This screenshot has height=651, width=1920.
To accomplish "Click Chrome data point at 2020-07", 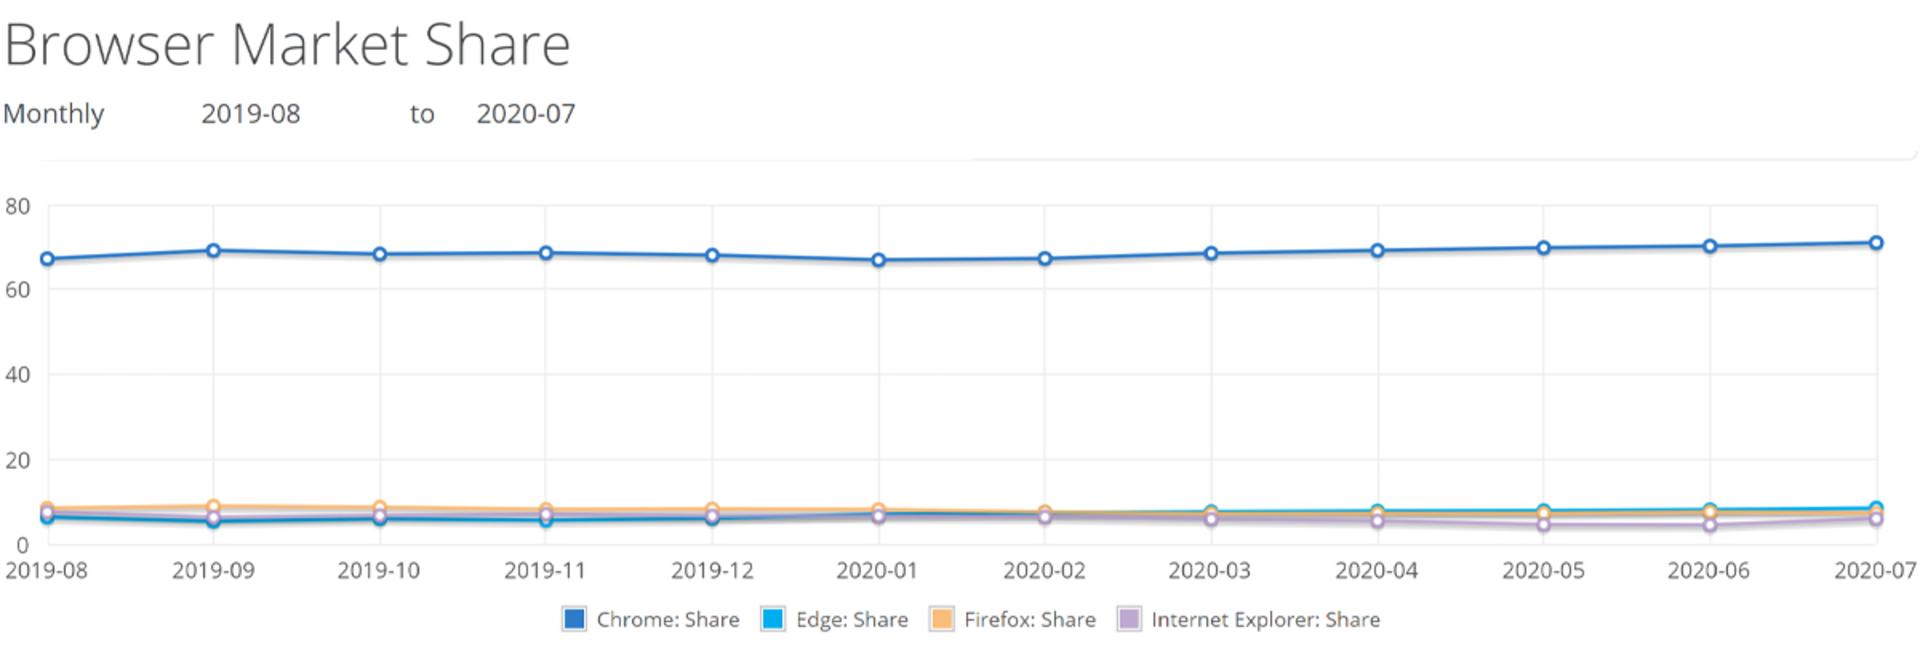I will click(x=1876, y=243).
